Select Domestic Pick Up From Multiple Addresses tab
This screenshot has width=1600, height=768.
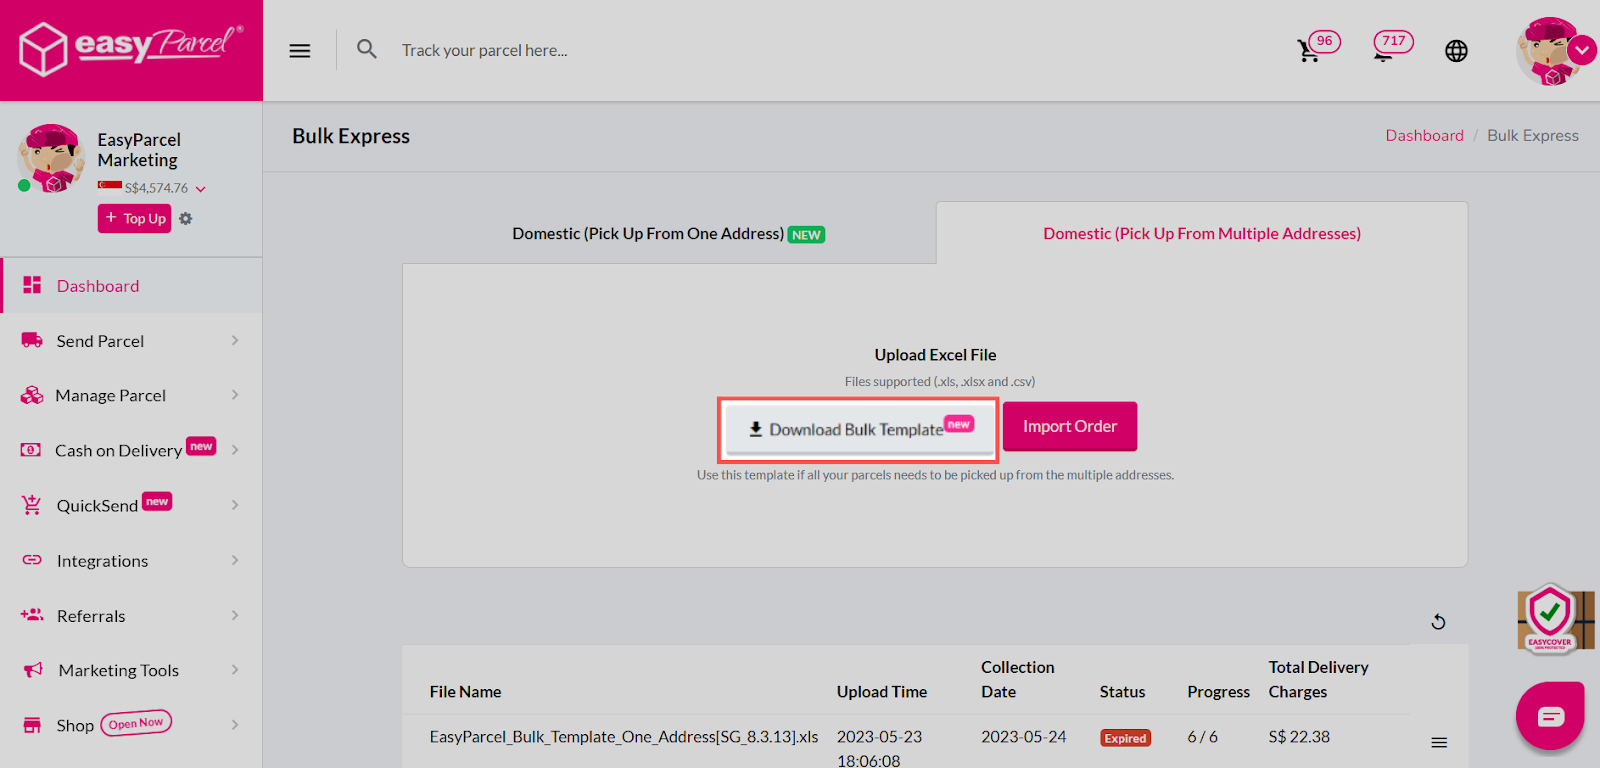tap(1202, 234)
